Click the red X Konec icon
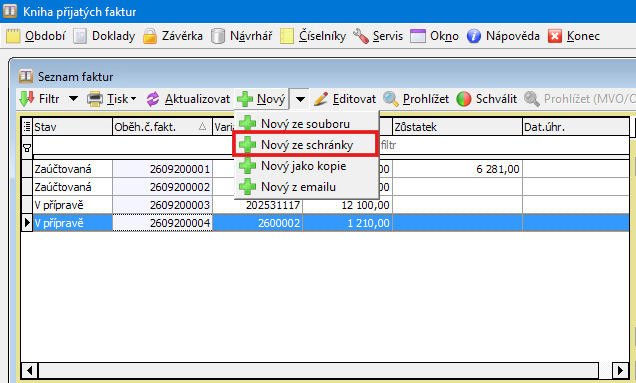 click(555, 36)
